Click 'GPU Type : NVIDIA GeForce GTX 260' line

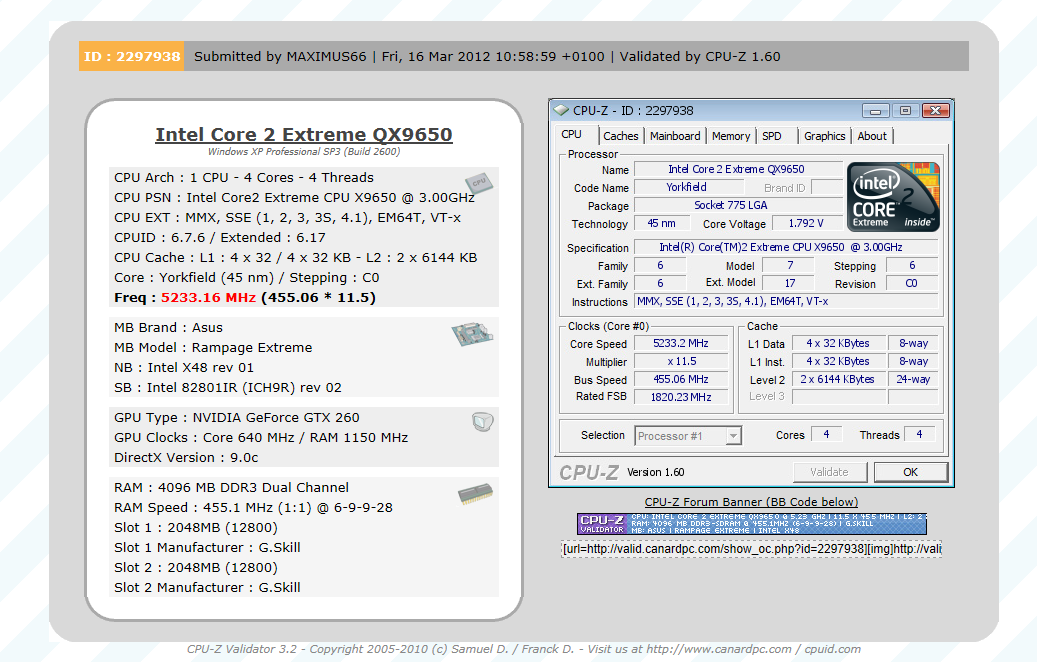(237, 418)
